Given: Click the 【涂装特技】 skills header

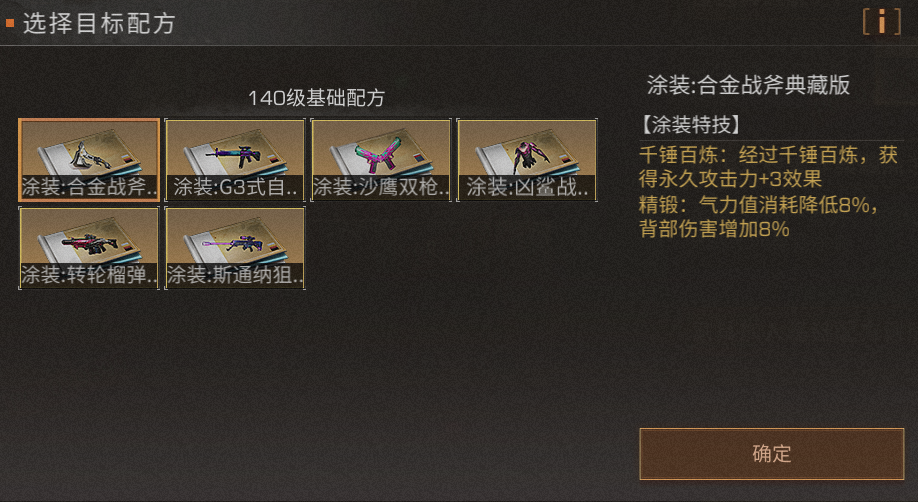Looking at the screenshot, I should [690, 125].
